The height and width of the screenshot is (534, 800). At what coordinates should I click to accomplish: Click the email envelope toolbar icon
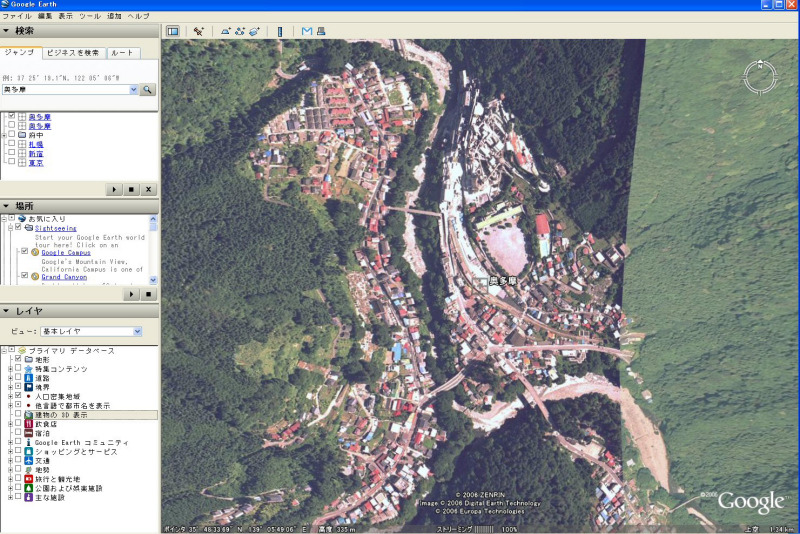click(x=307, y=31)
